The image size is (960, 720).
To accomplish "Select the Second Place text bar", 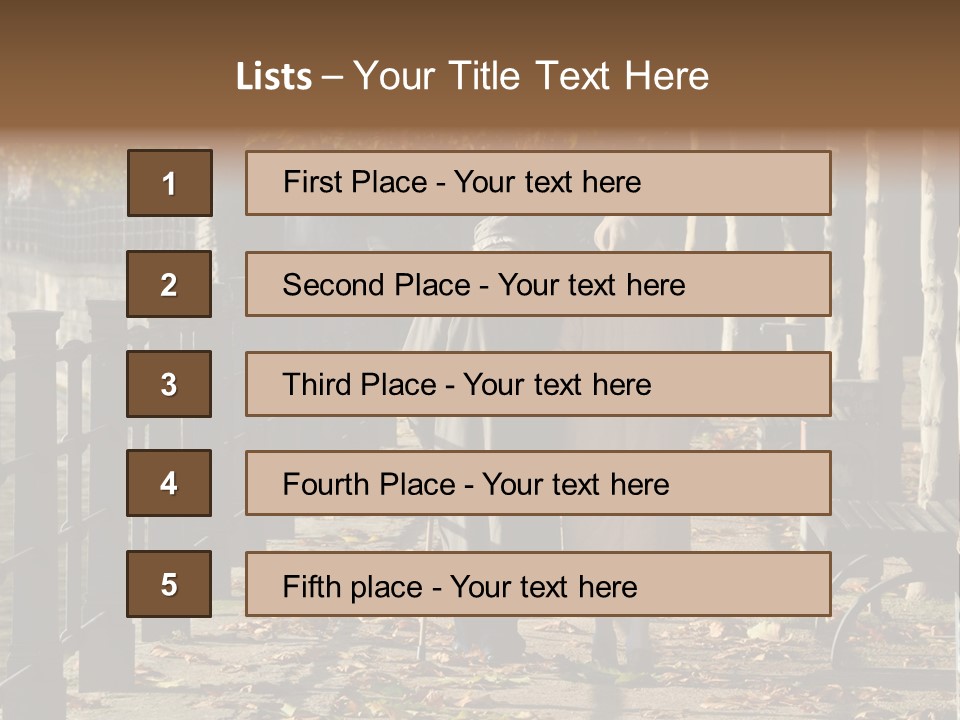I will click(538, 284).
